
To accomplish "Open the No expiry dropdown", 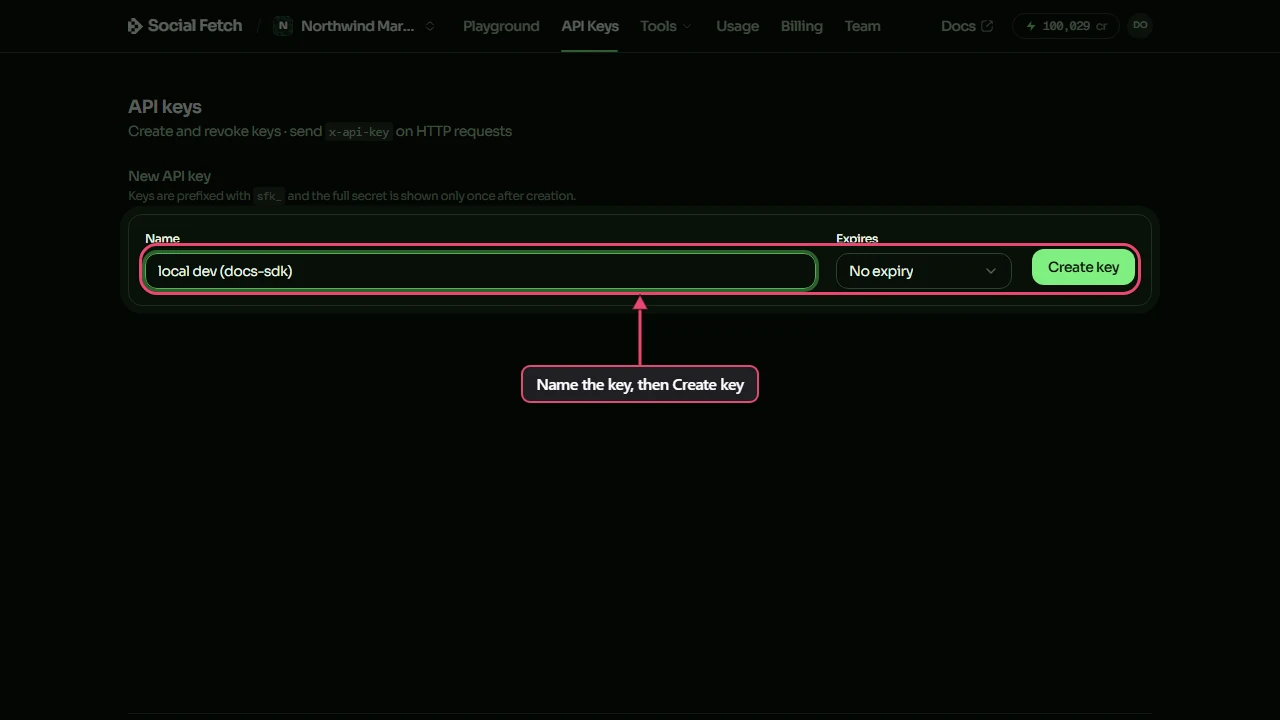I will tap(923, 271).
